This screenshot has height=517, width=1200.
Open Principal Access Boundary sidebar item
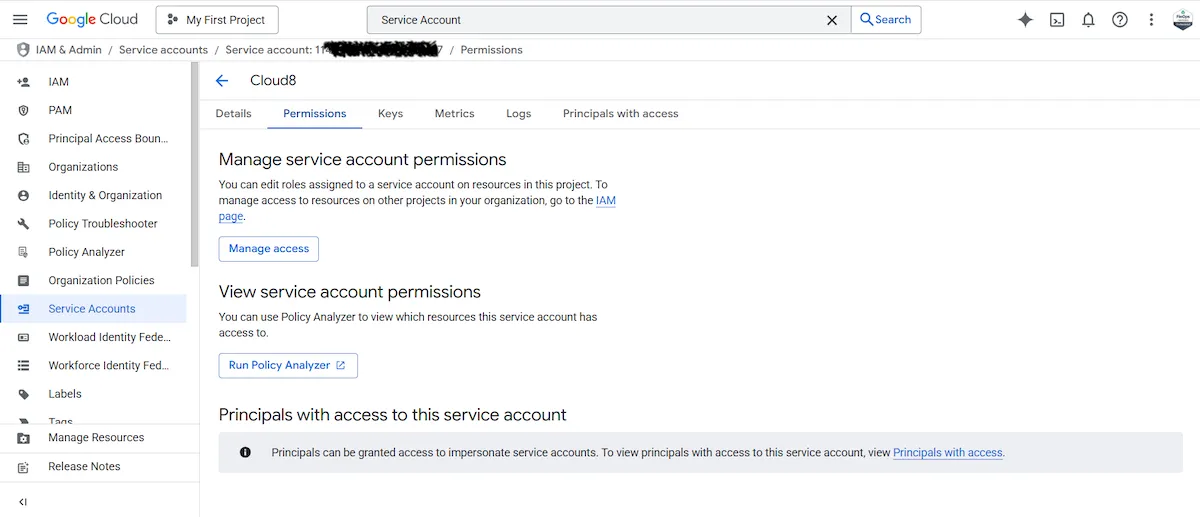[94, 138]
